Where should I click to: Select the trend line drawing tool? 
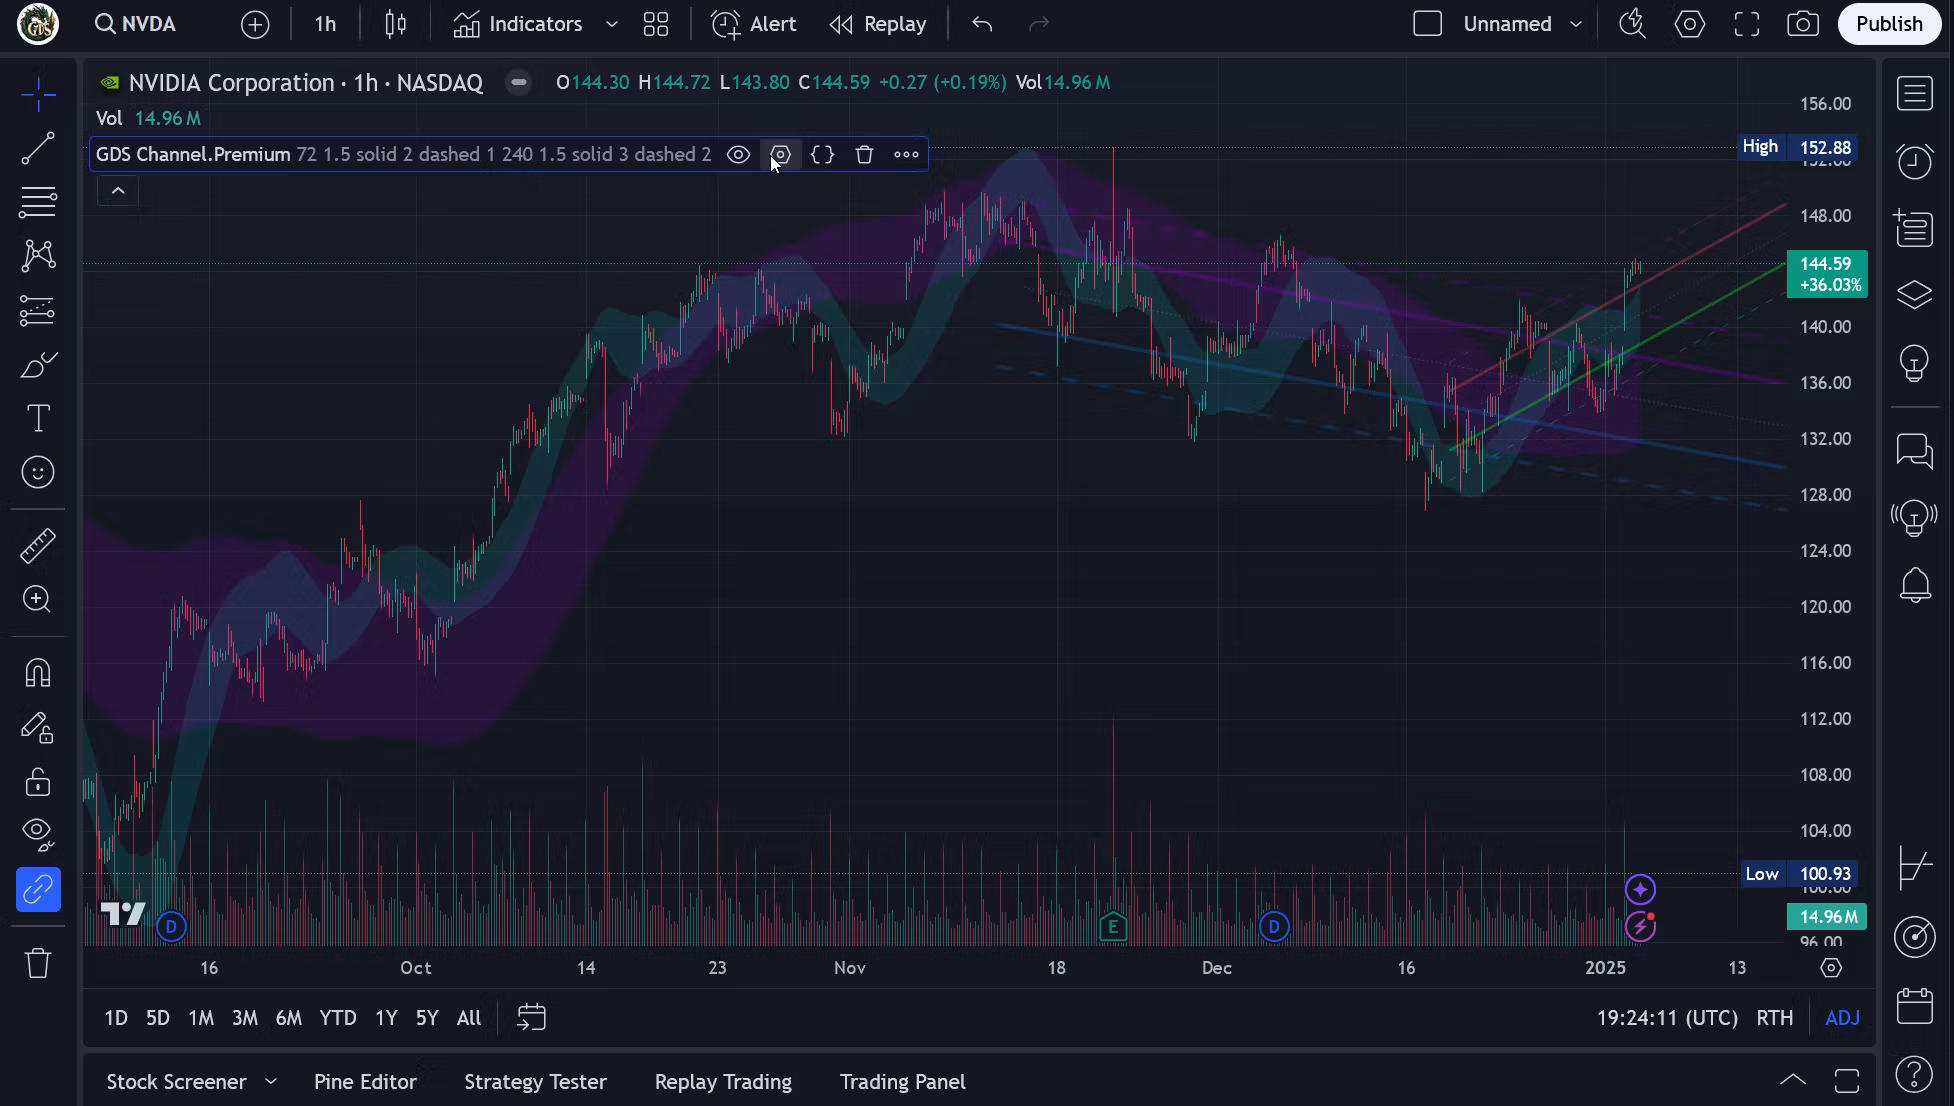coord(37,148)
